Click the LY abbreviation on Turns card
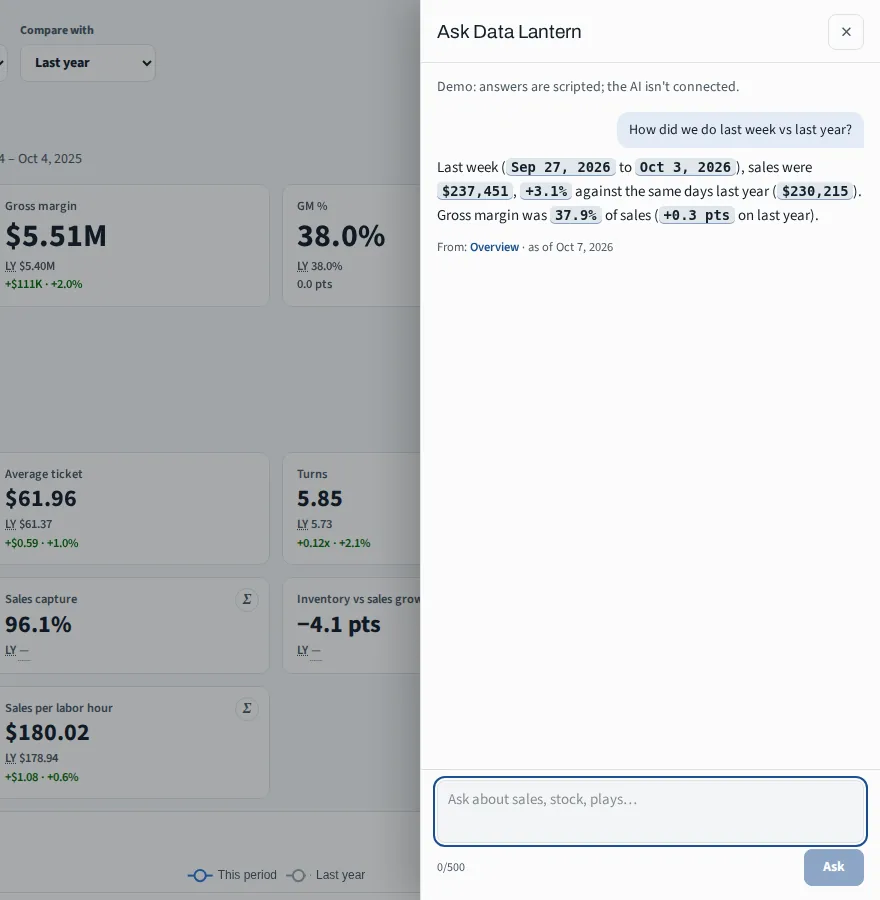This screenshot has width=880, height=900. (303, 524)
